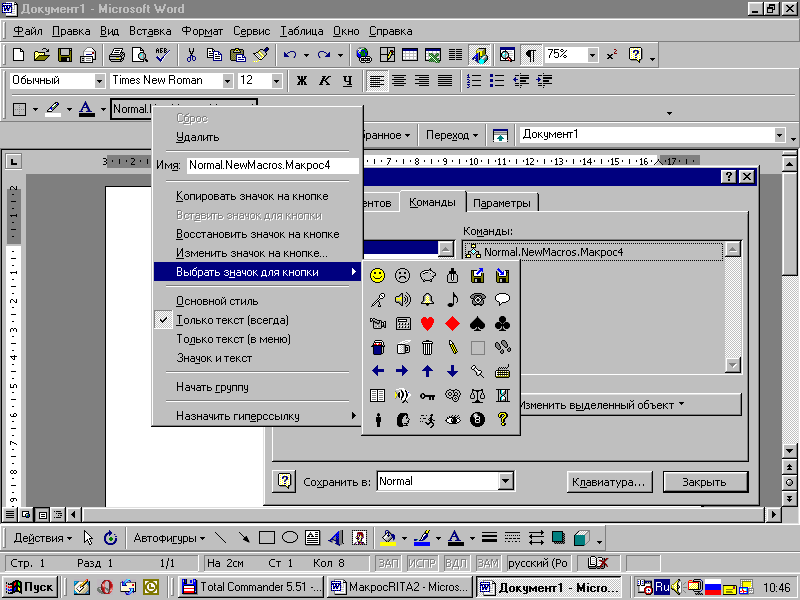Viewport: 800px width, 600px height.
Task: Toggle align left paragraph button
Action: coord(377,81)
